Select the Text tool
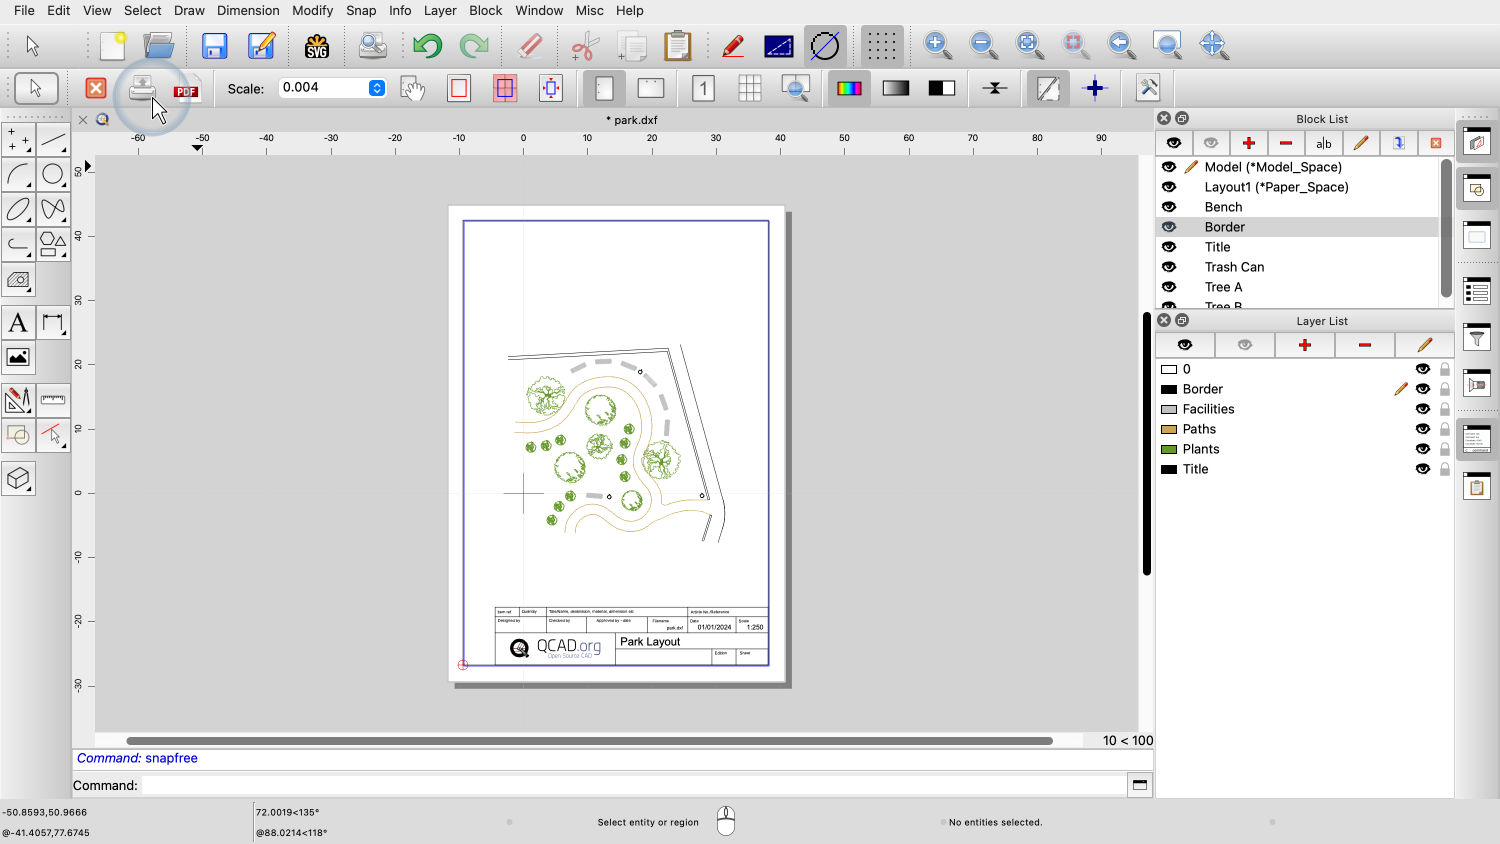 coord(18,323)
